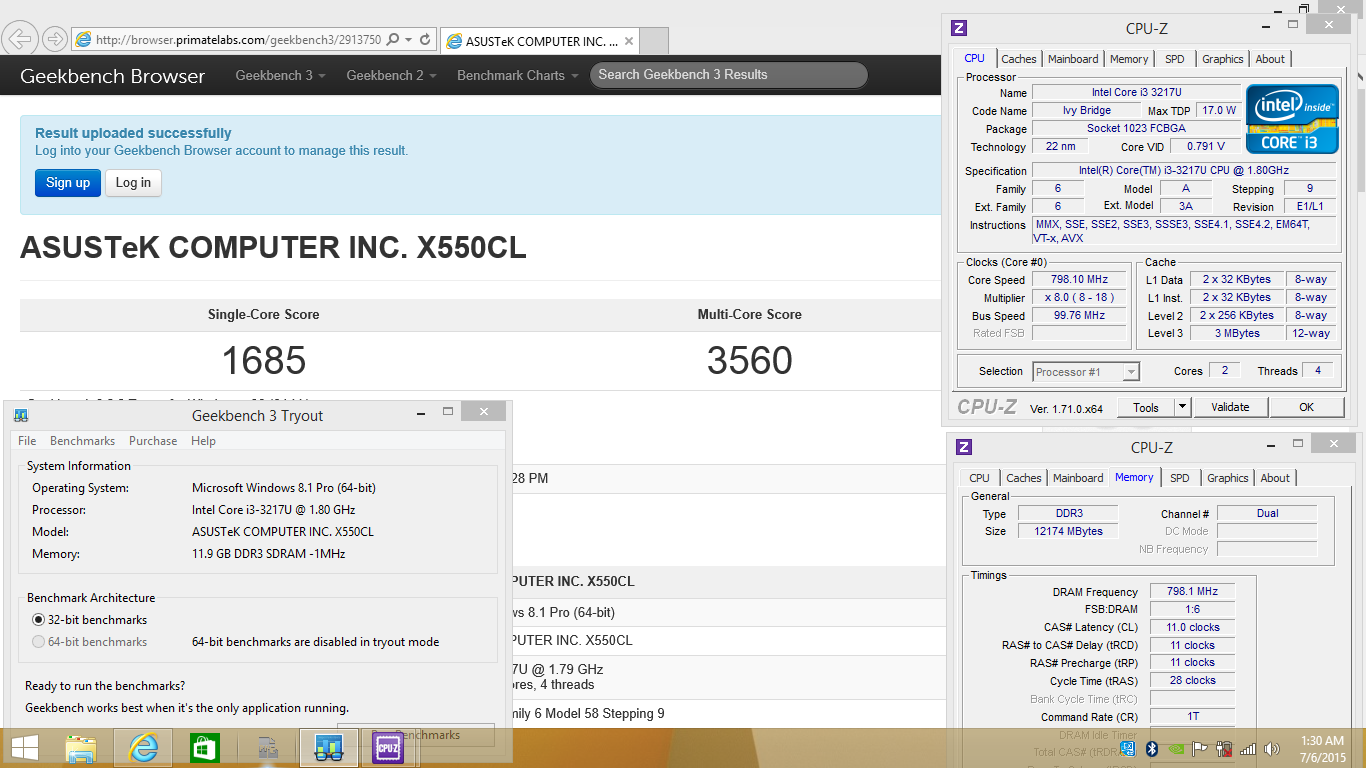
Task: Click the wireless display tray icon
Action: [x=1127, y=748]
